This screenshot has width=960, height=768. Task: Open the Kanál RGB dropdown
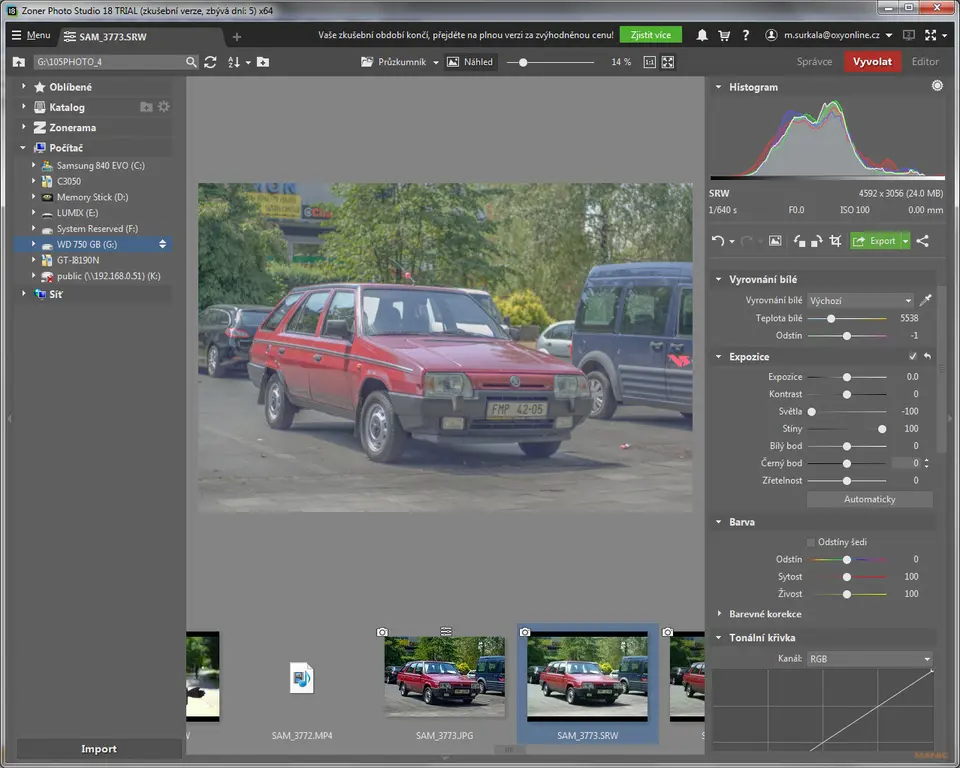pyautogui.click(x=869, y=659)
